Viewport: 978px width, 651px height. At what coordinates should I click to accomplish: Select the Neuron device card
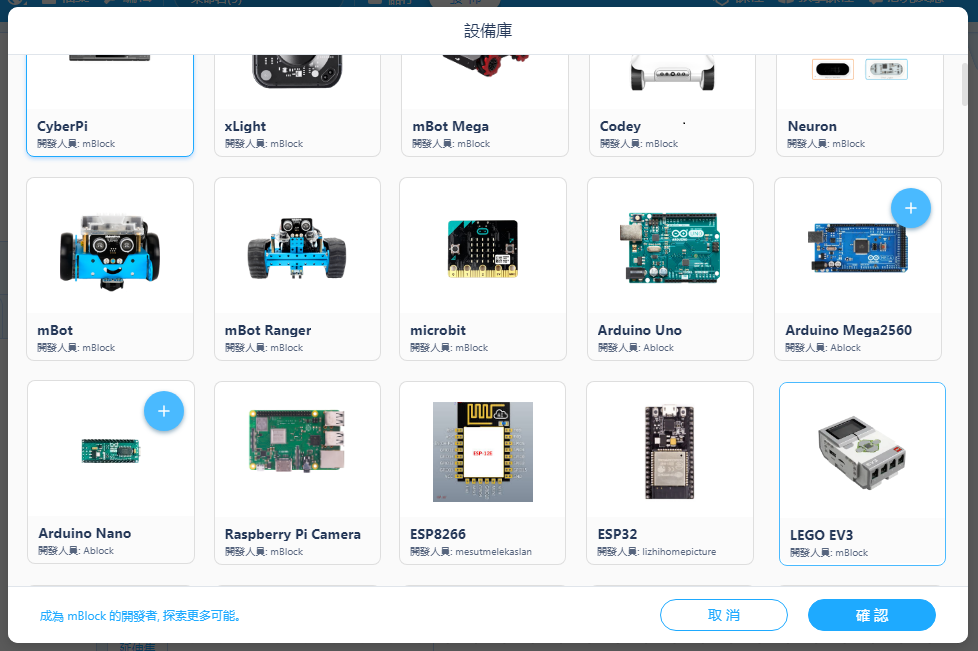(859, 105)
